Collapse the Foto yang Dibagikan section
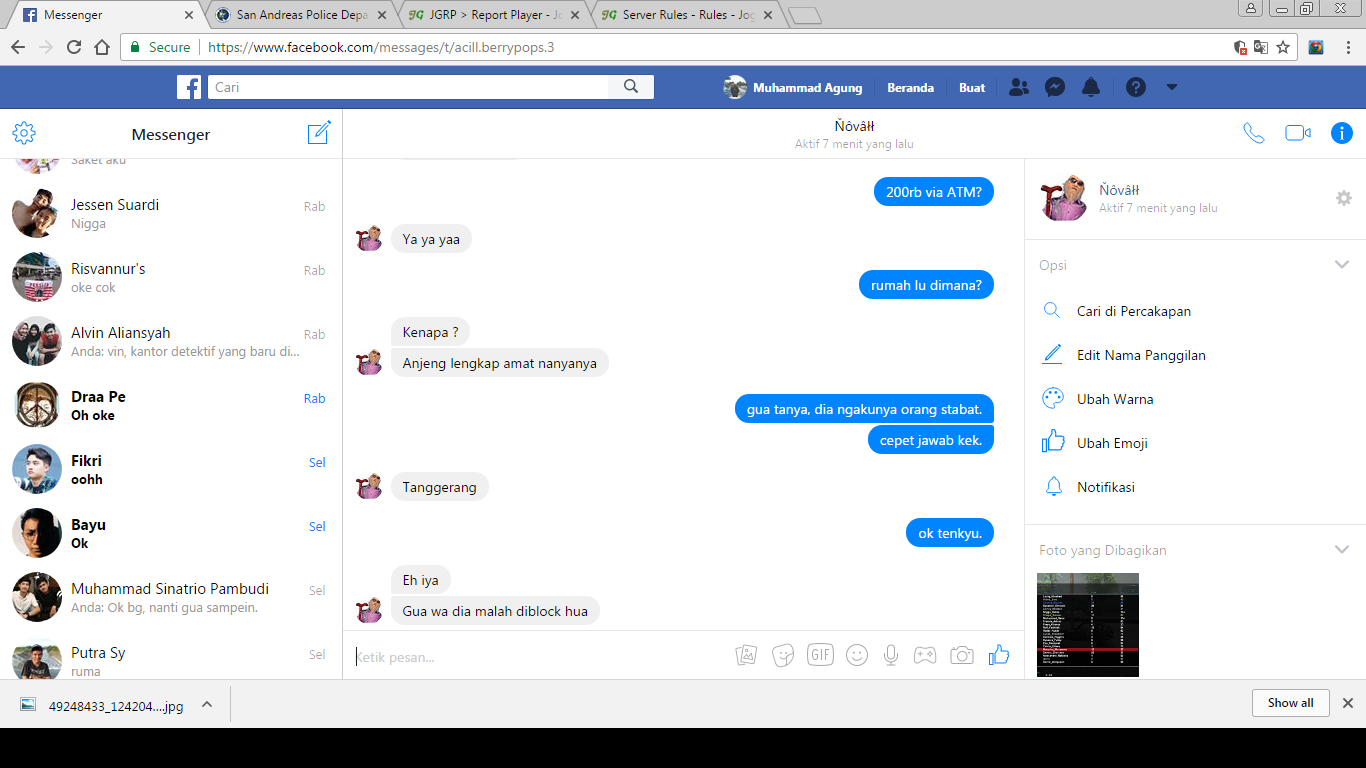The width and height of the screenshot is (1366, 768). click(1342, 550)
